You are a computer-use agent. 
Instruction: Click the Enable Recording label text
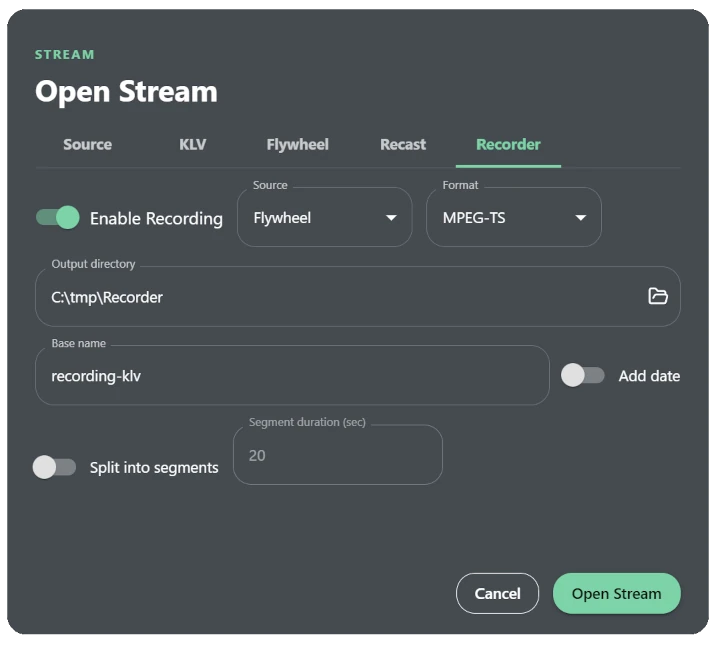(x=158, y=220)
